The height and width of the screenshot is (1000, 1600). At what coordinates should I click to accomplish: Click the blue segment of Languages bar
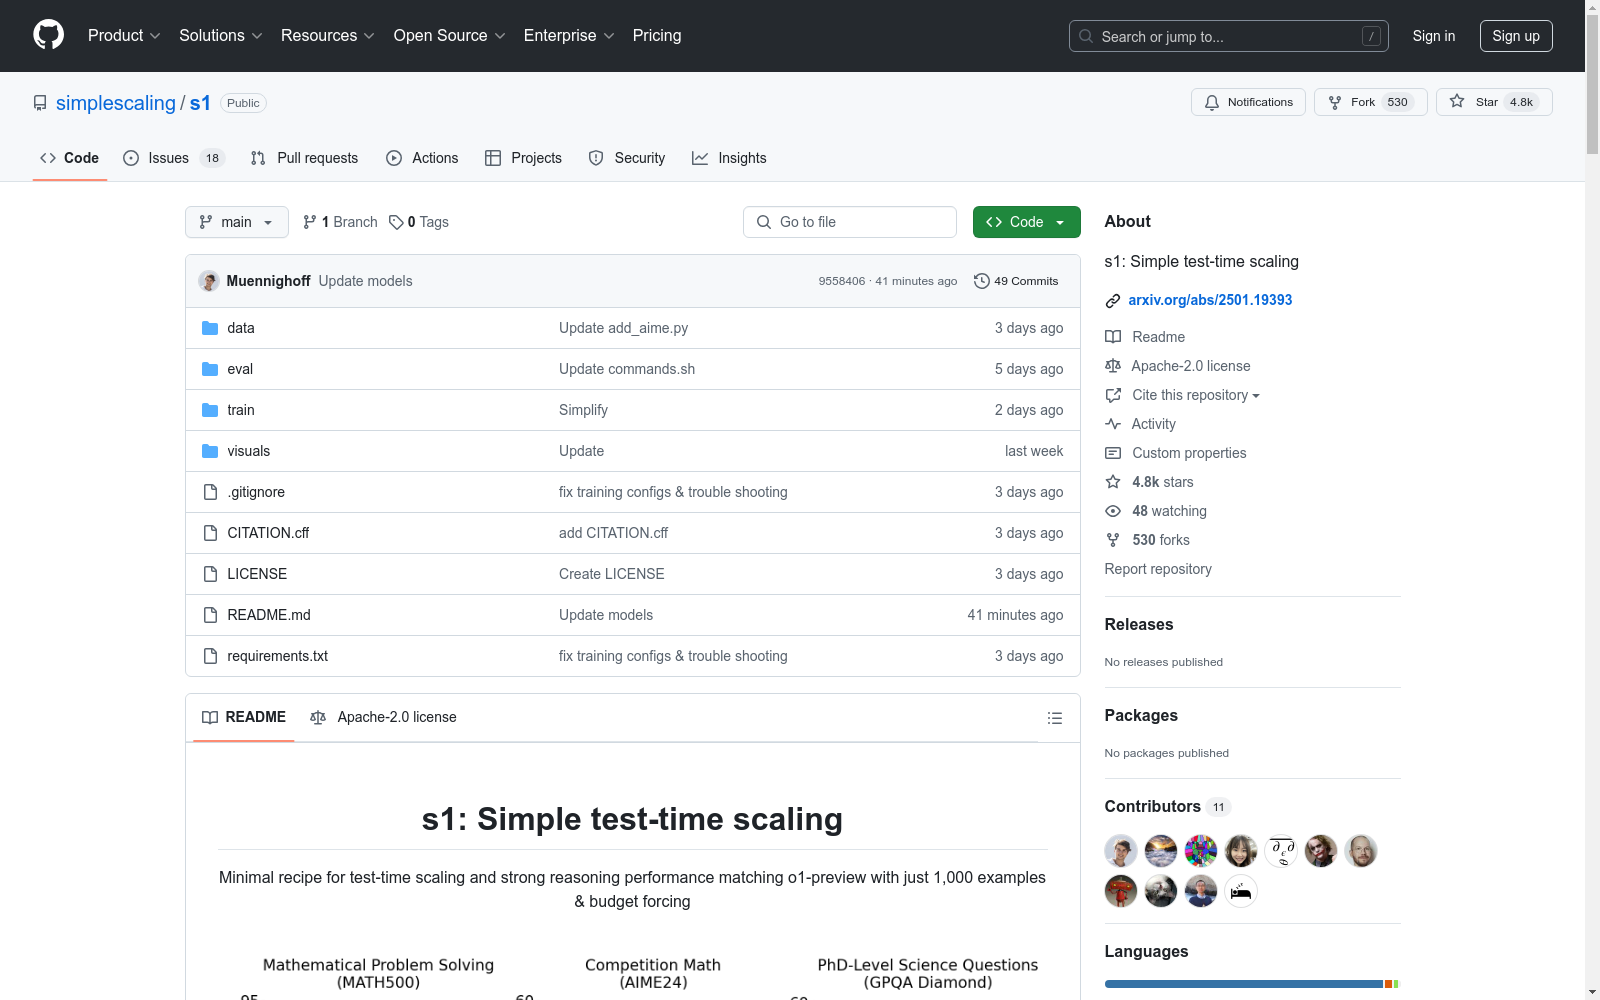click(x=1244, y=984)
